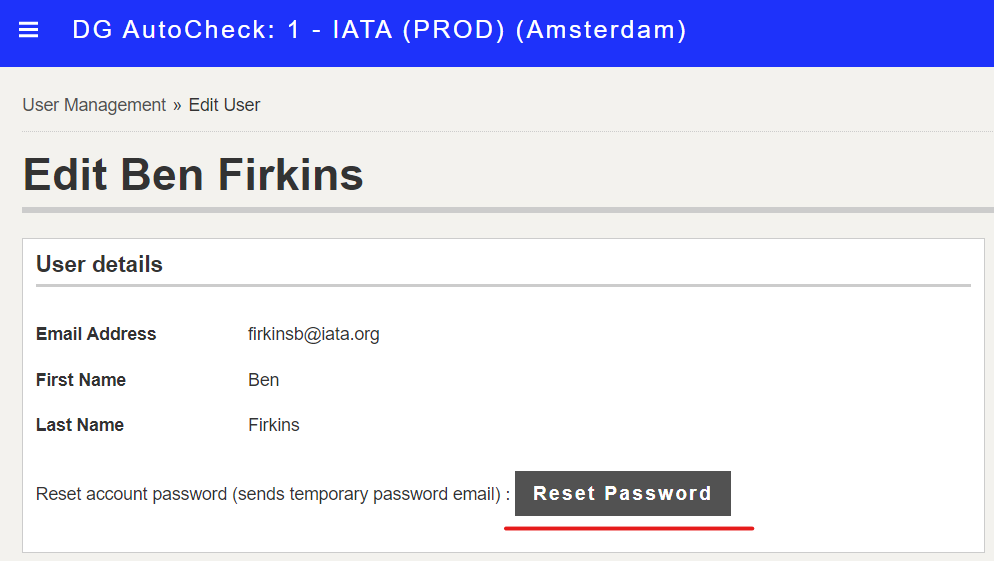Select the last name value Firkins
The height and width of the screenshot is (561, 994).
coord(274,425)
